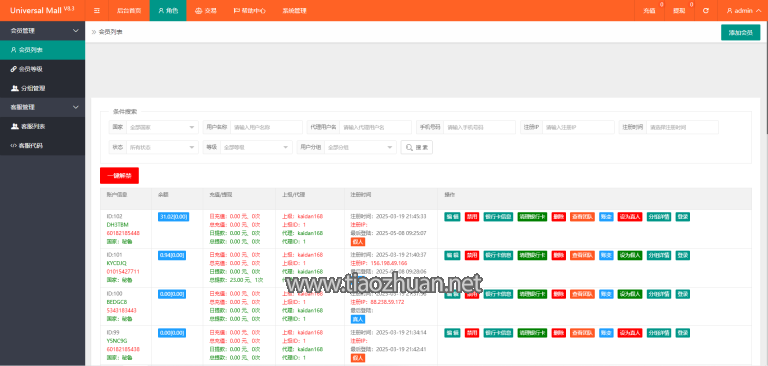Screen dimensions: 768x366
Task: Click 登录 for user ID:102
Action: pos(683,217)
